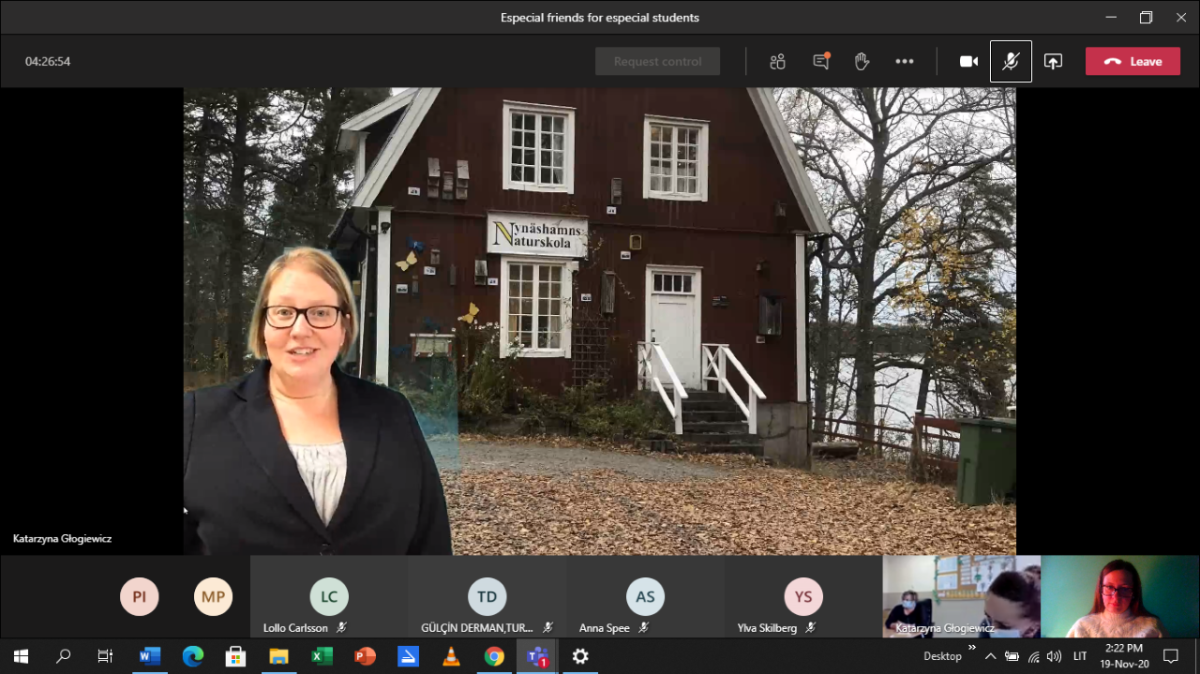Click the Request control button

point(657,61)
